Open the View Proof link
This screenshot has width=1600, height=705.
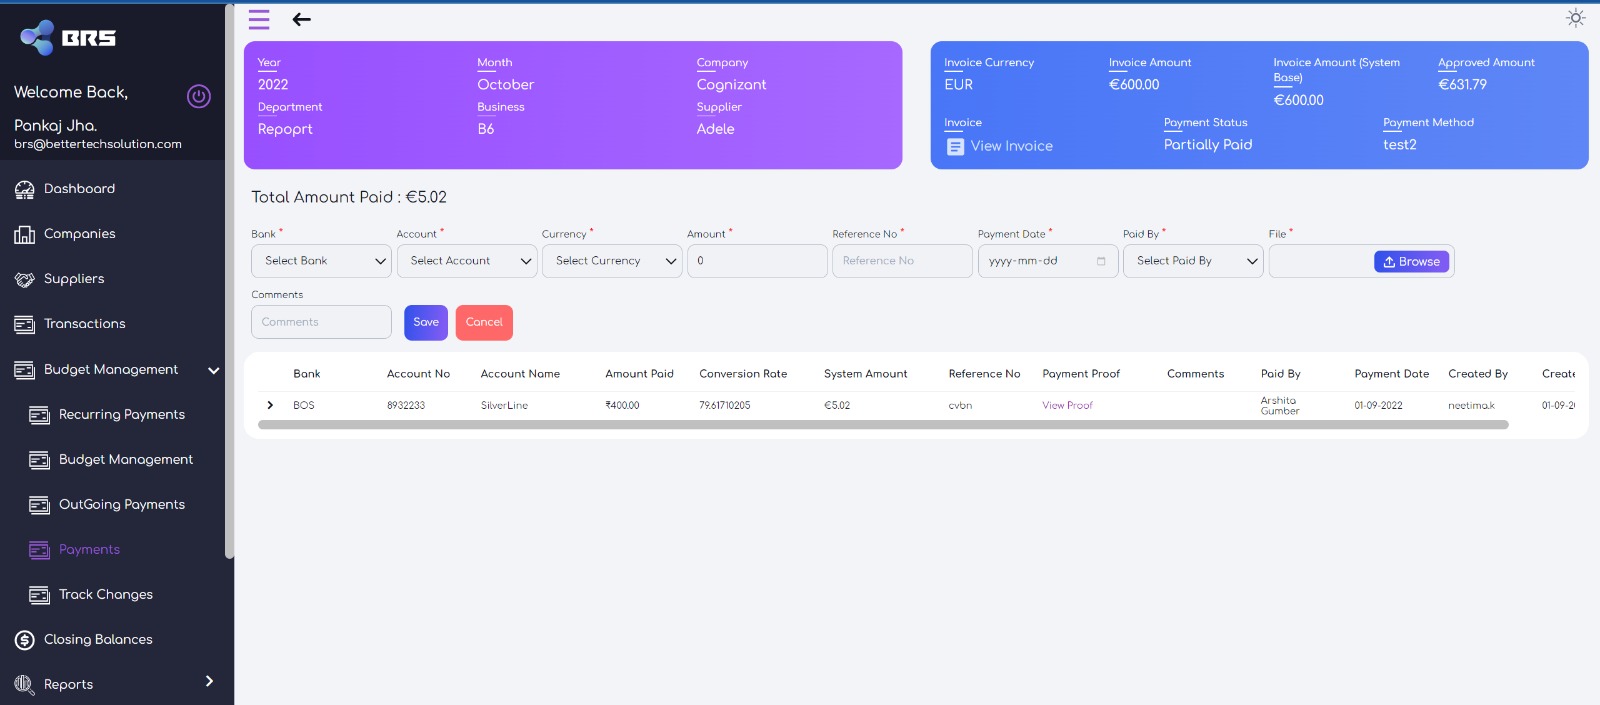(1067, 405)
